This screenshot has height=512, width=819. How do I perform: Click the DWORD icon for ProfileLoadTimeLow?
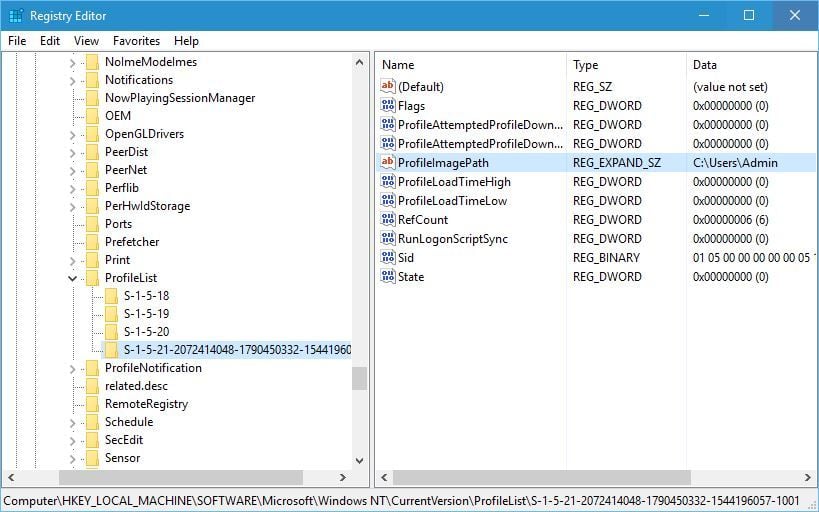click(x=388, y=201)
